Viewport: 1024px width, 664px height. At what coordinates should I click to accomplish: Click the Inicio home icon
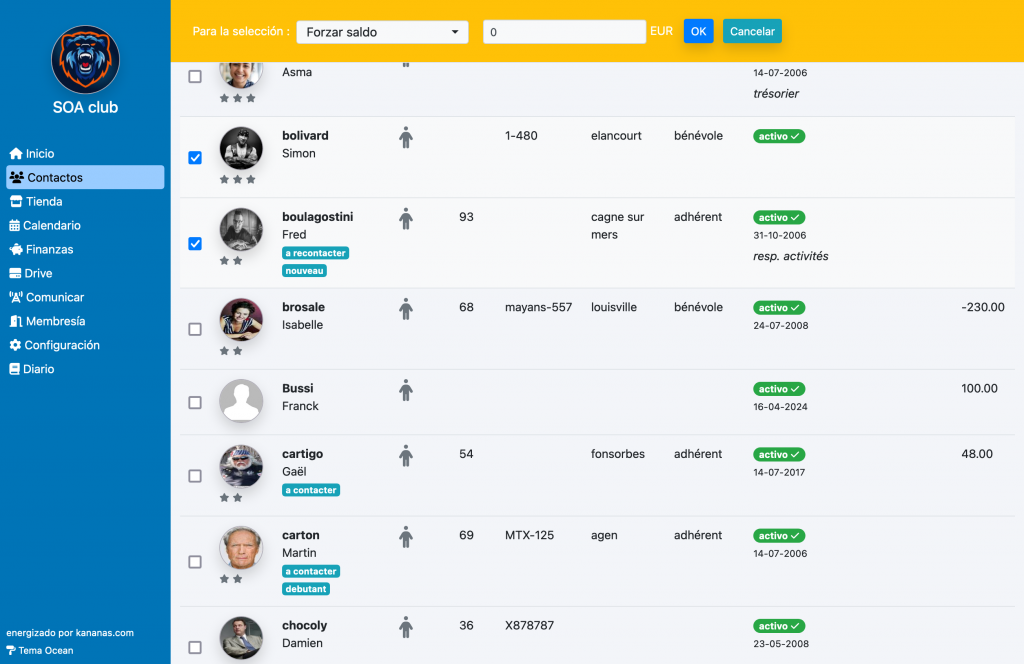(x=15, y=154)
